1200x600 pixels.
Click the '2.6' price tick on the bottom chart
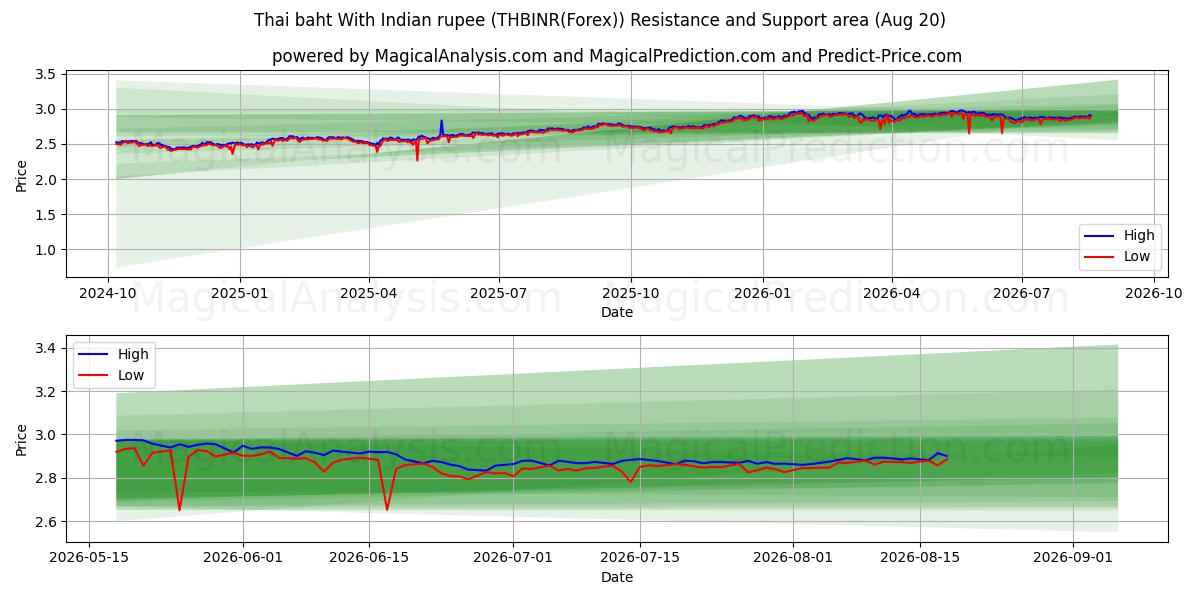click(x=45, y=522)
